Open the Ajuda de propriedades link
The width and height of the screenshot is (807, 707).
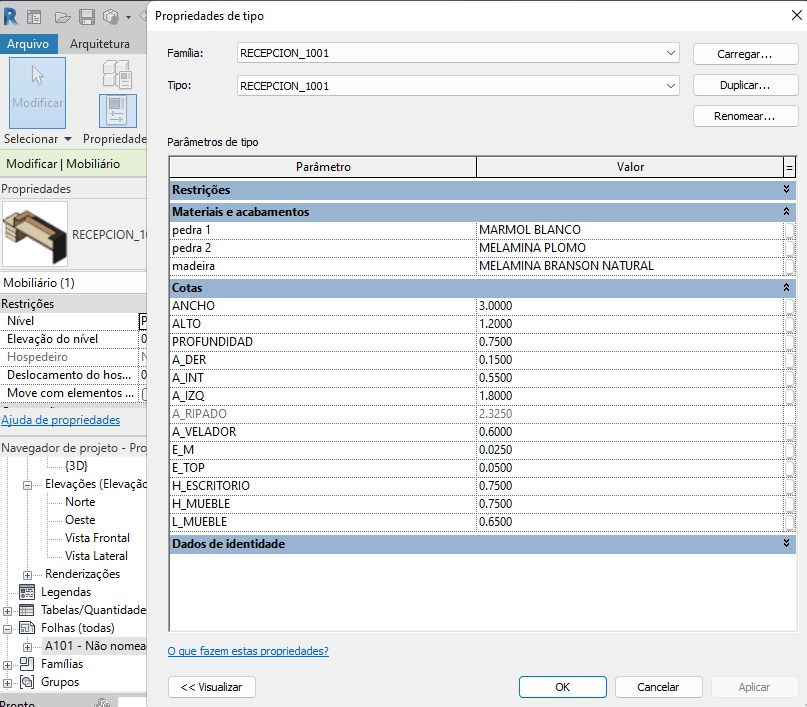click(x=60, y=420)
